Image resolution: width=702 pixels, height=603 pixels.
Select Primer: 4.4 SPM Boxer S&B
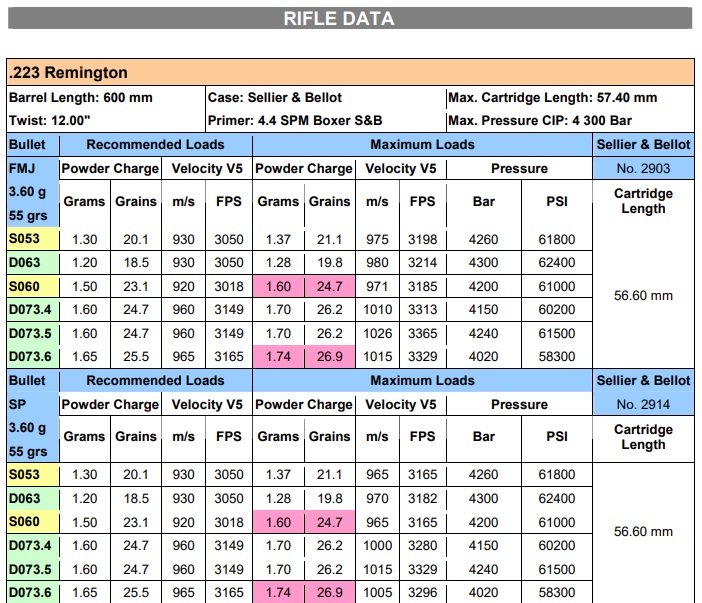tap(295, 121)
